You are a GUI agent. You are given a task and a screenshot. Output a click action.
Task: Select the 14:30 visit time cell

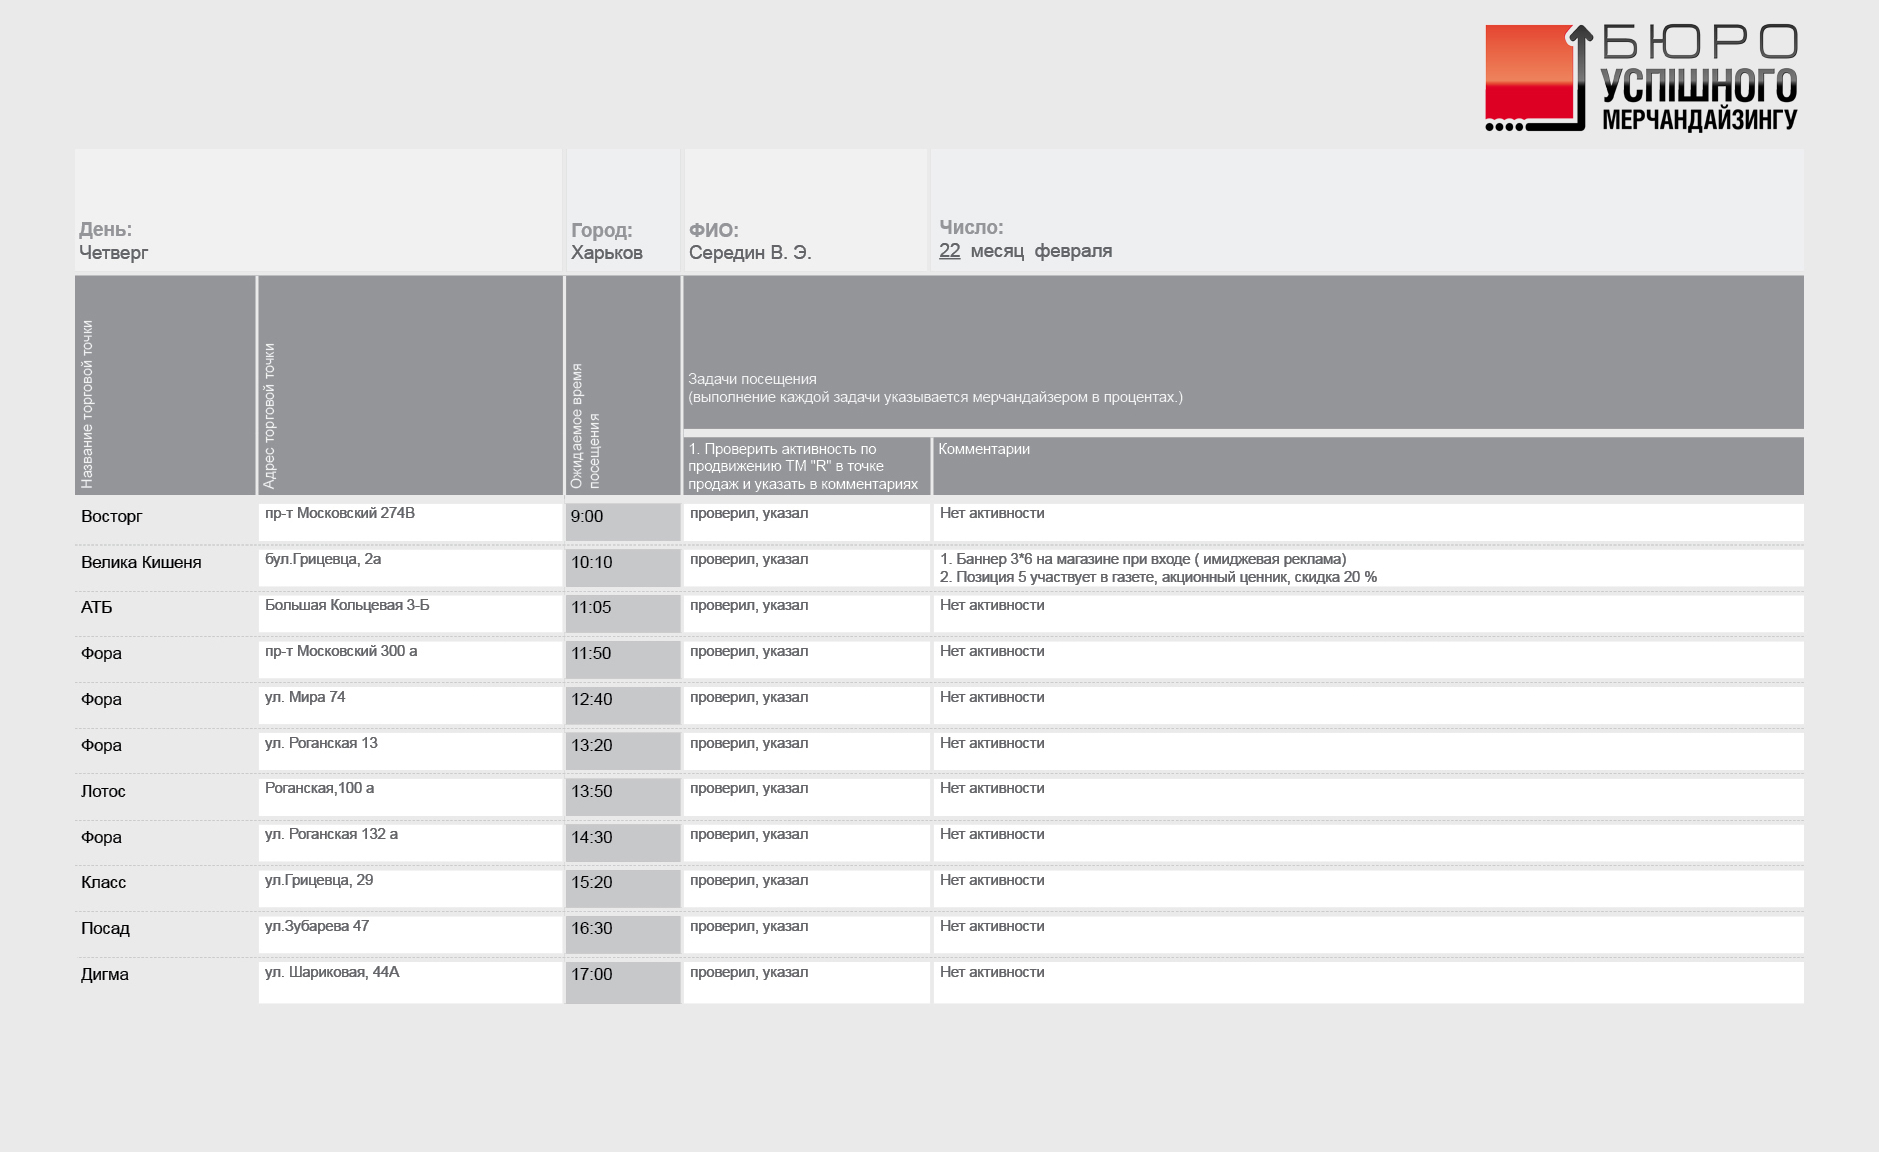tap(623, 843)
